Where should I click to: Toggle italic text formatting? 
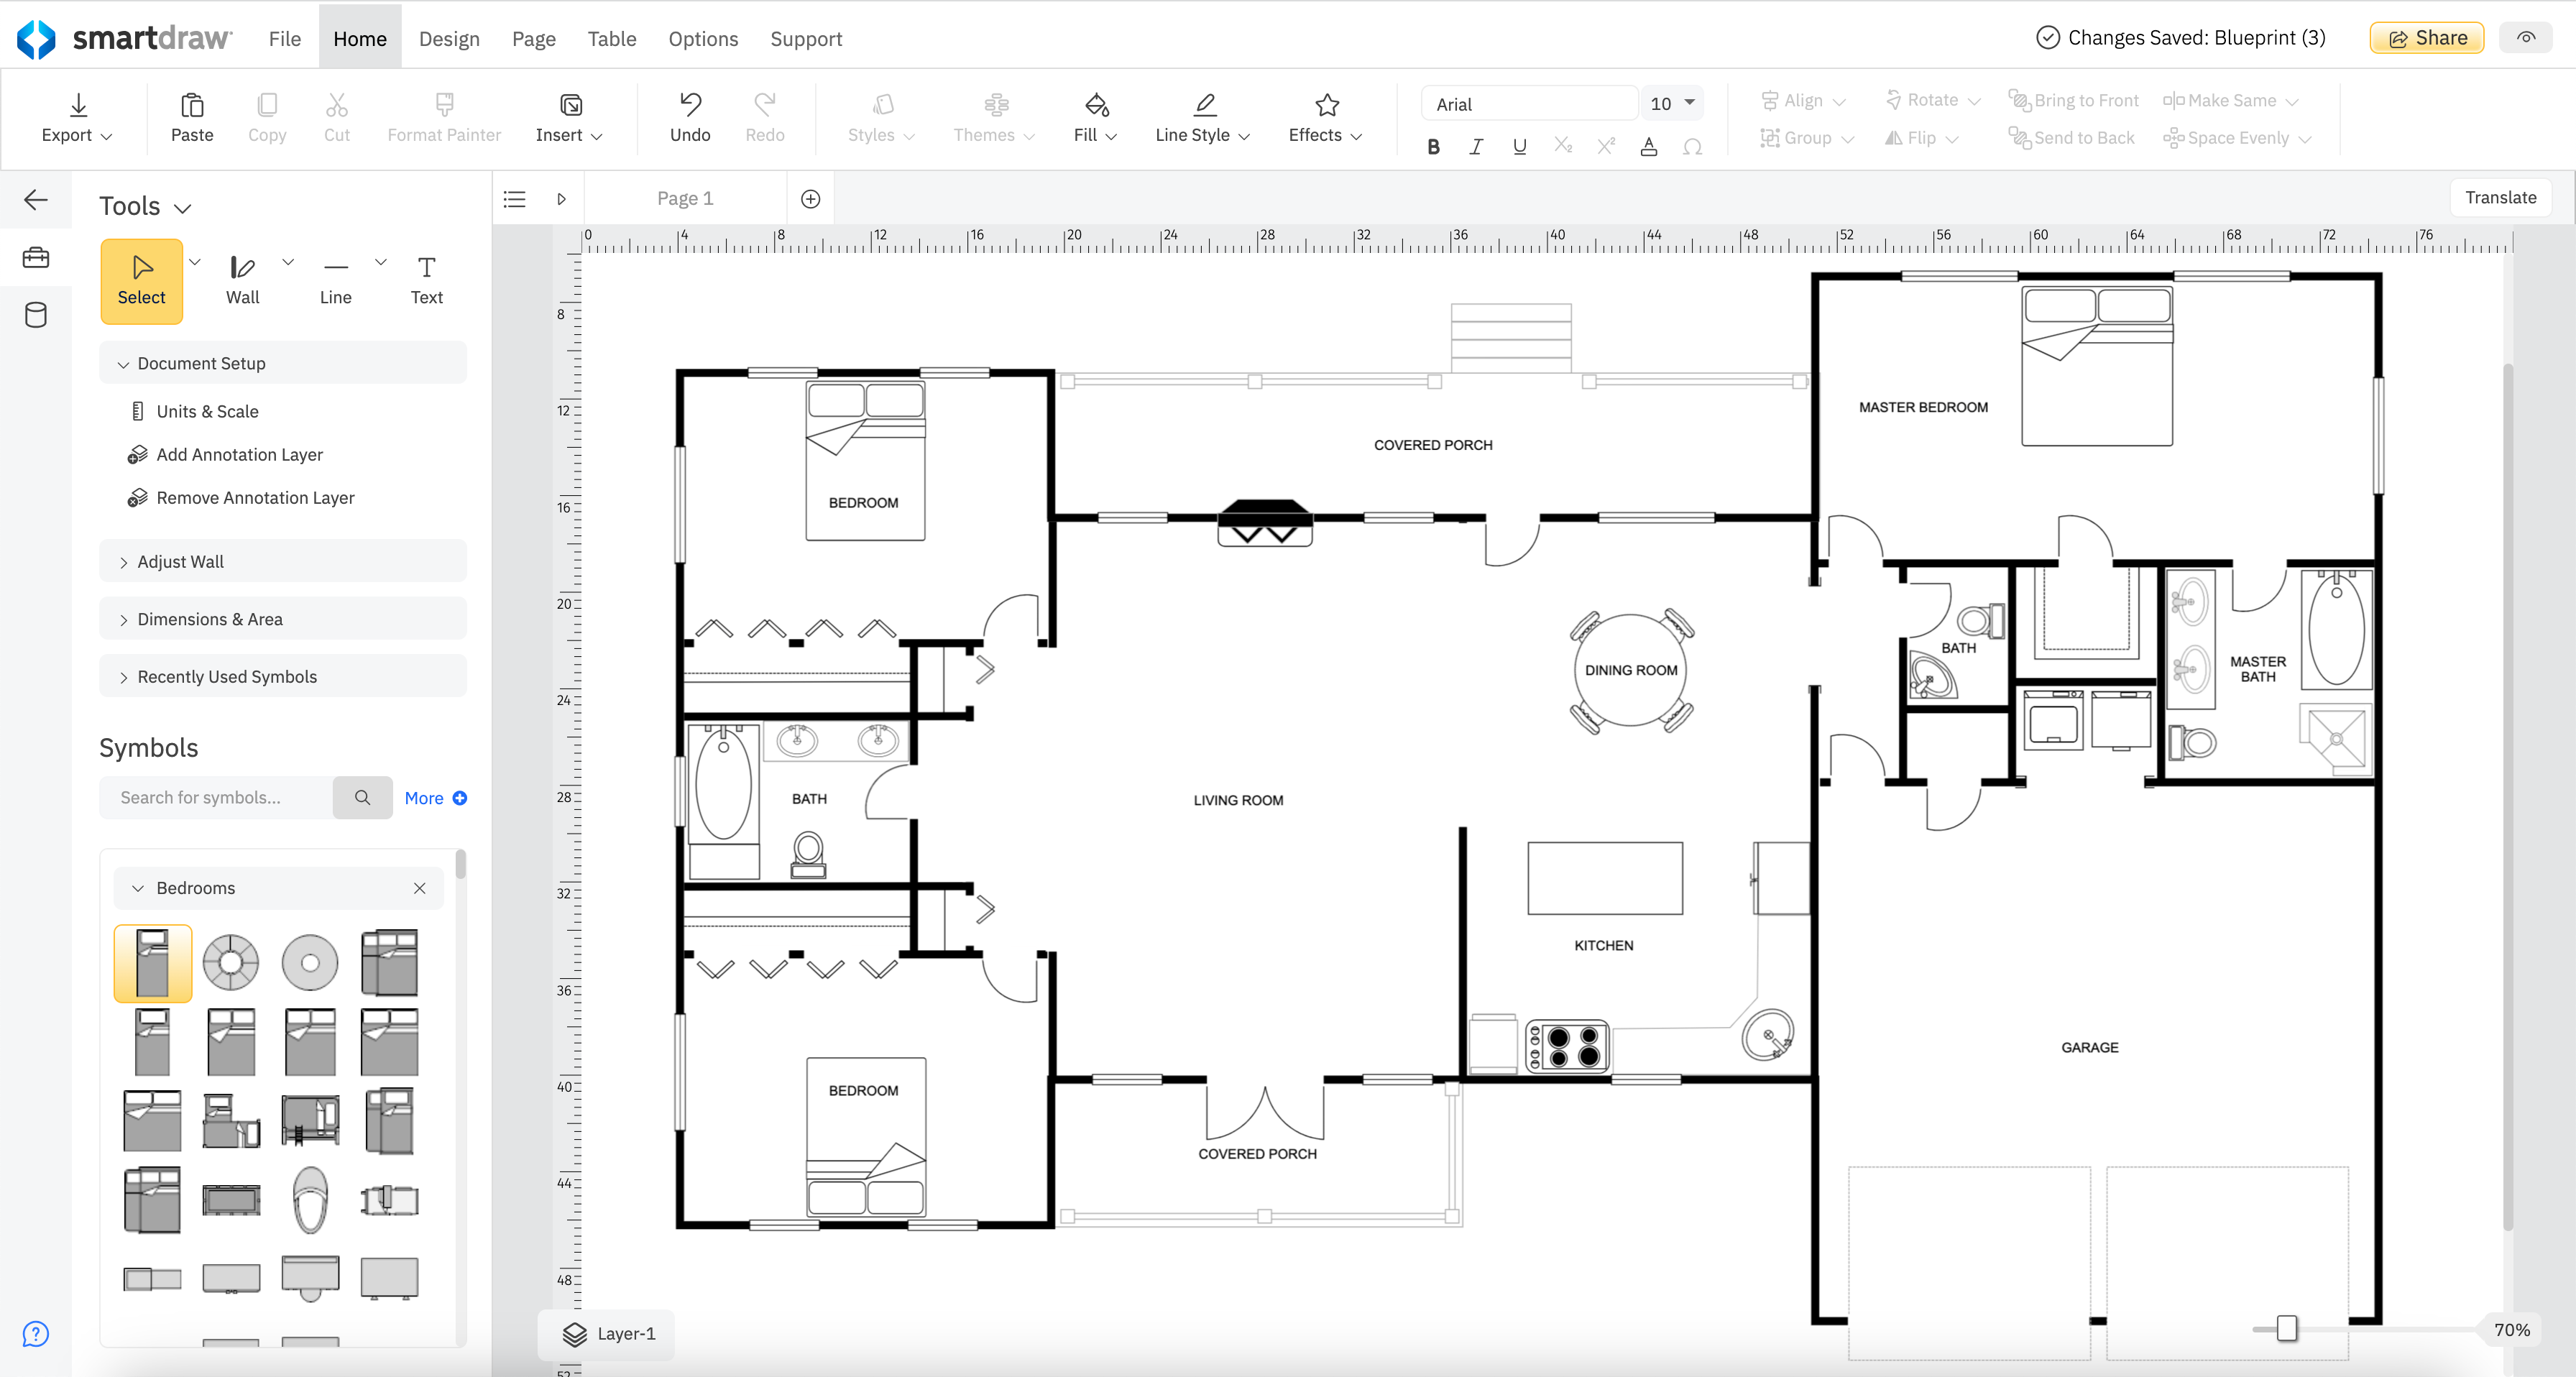[x=1476, y=146]
